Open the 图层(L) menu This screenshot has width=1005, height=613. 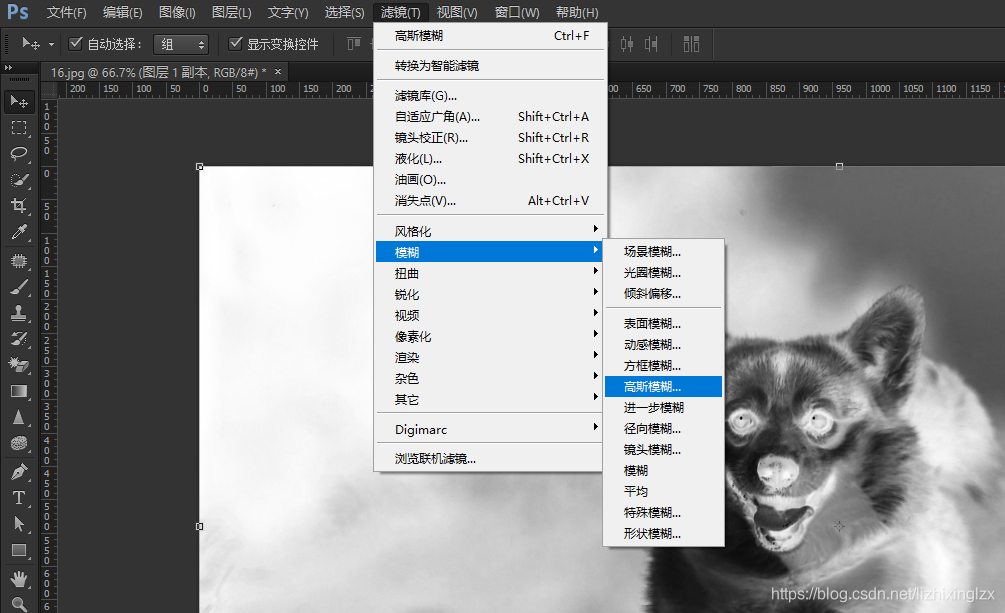click(231, 12)
